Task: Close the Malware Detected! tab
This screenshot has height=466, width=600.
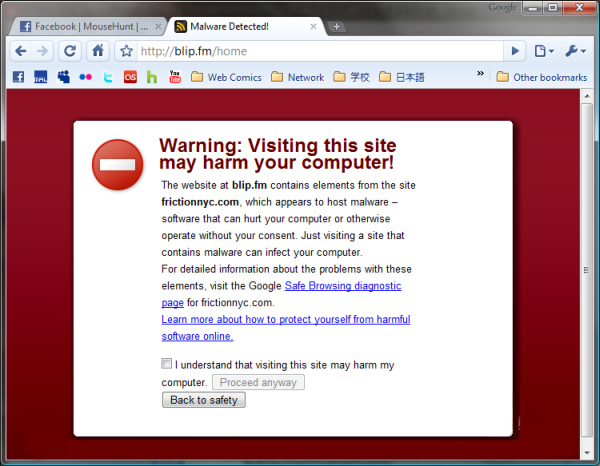Action: click(x=313, y=27)
